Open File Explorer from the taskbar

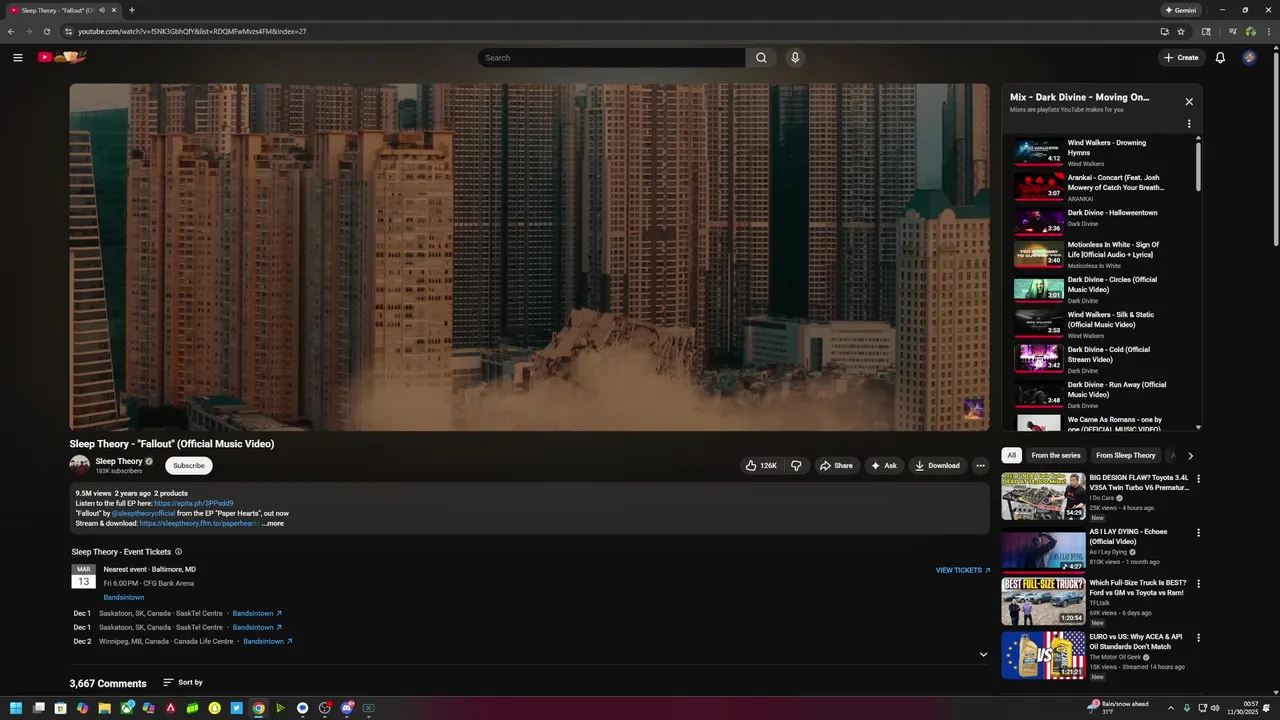104,708
